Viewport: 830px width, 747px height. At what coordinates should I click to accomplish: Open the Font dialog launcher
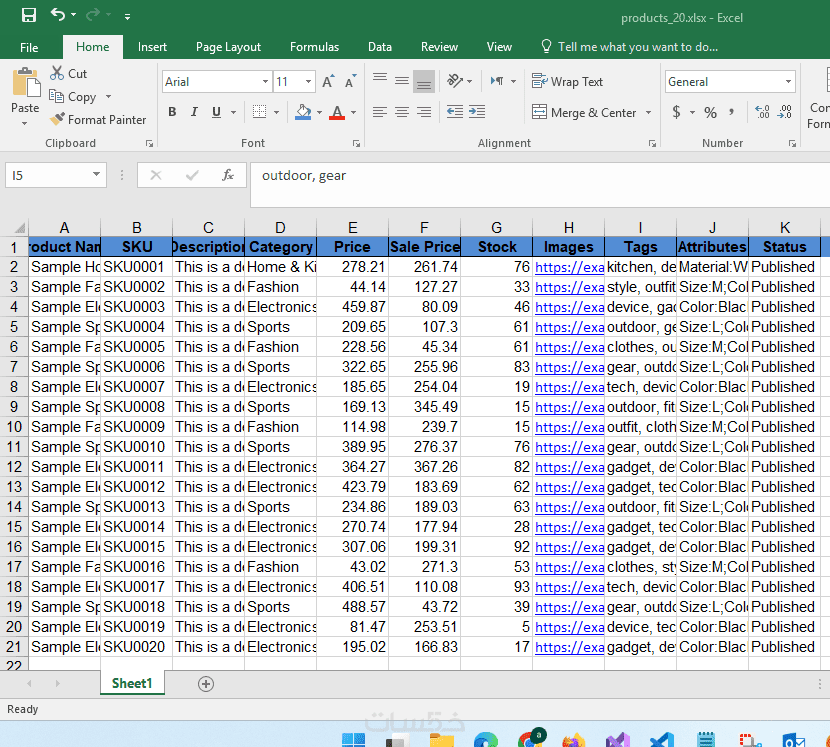356,143
